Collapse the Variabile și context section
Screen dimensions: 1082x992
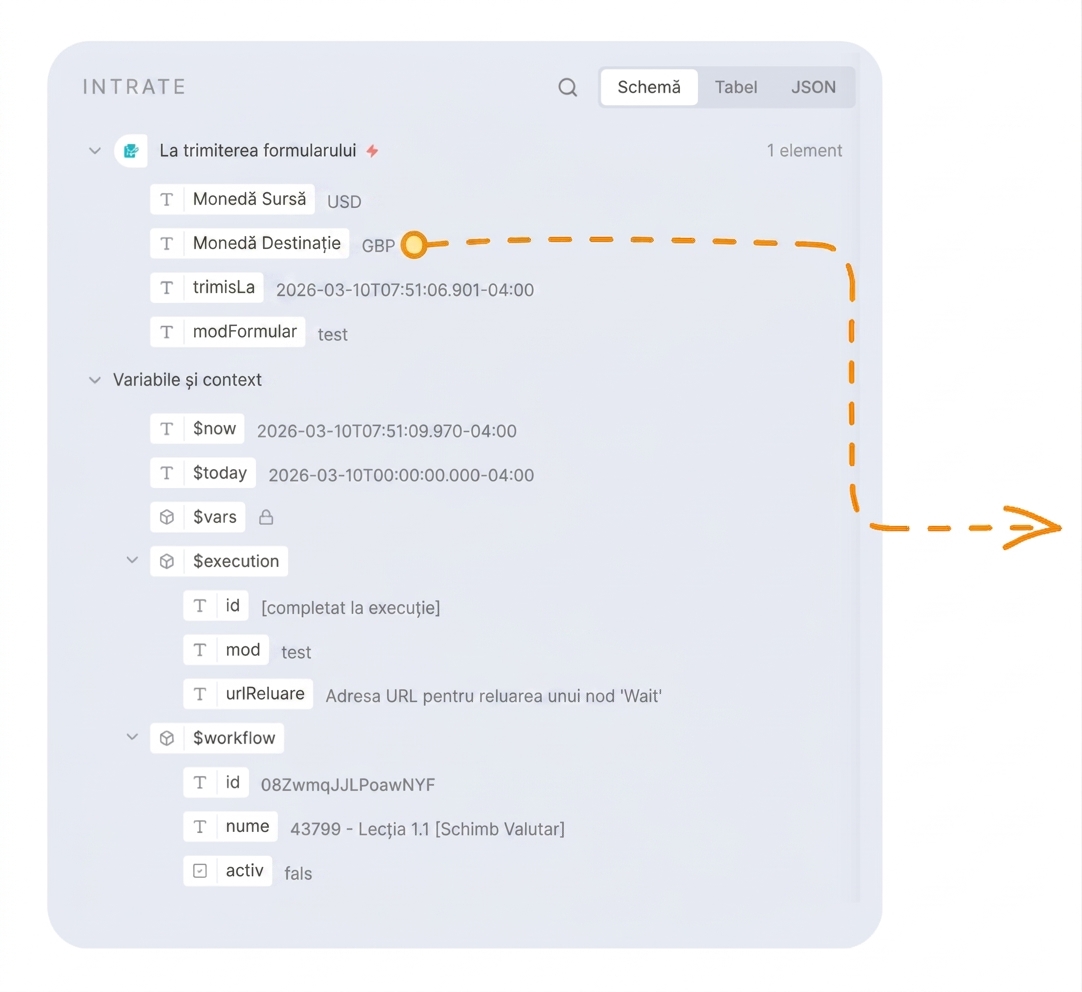point(95,380)
